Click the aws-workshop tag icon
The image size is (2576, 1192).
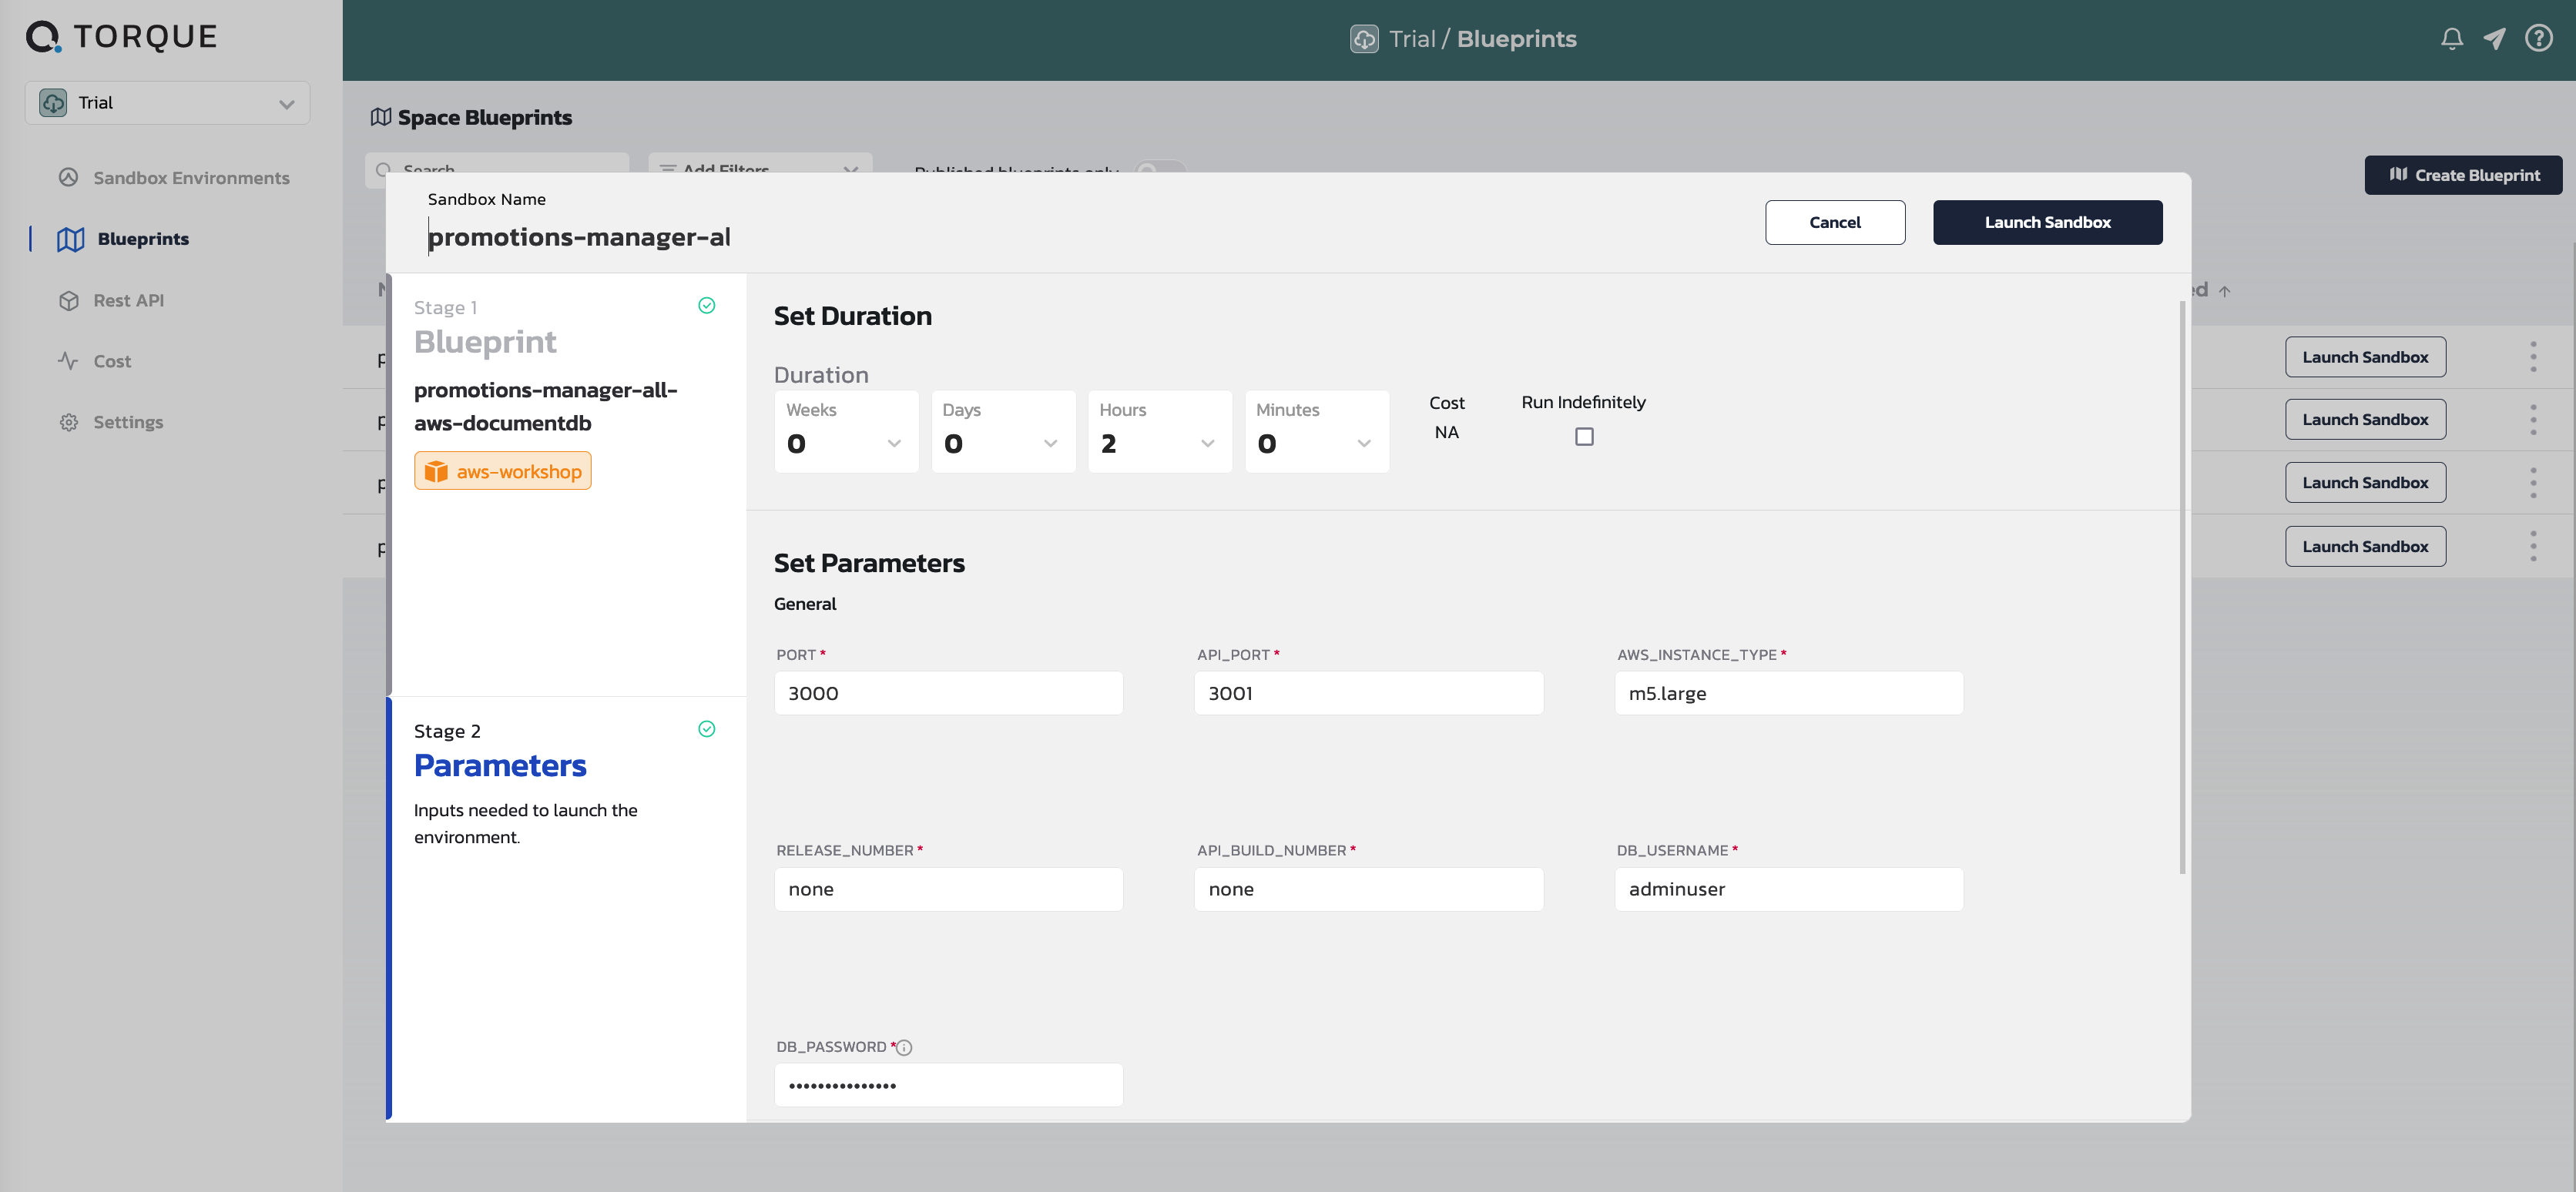436,471
